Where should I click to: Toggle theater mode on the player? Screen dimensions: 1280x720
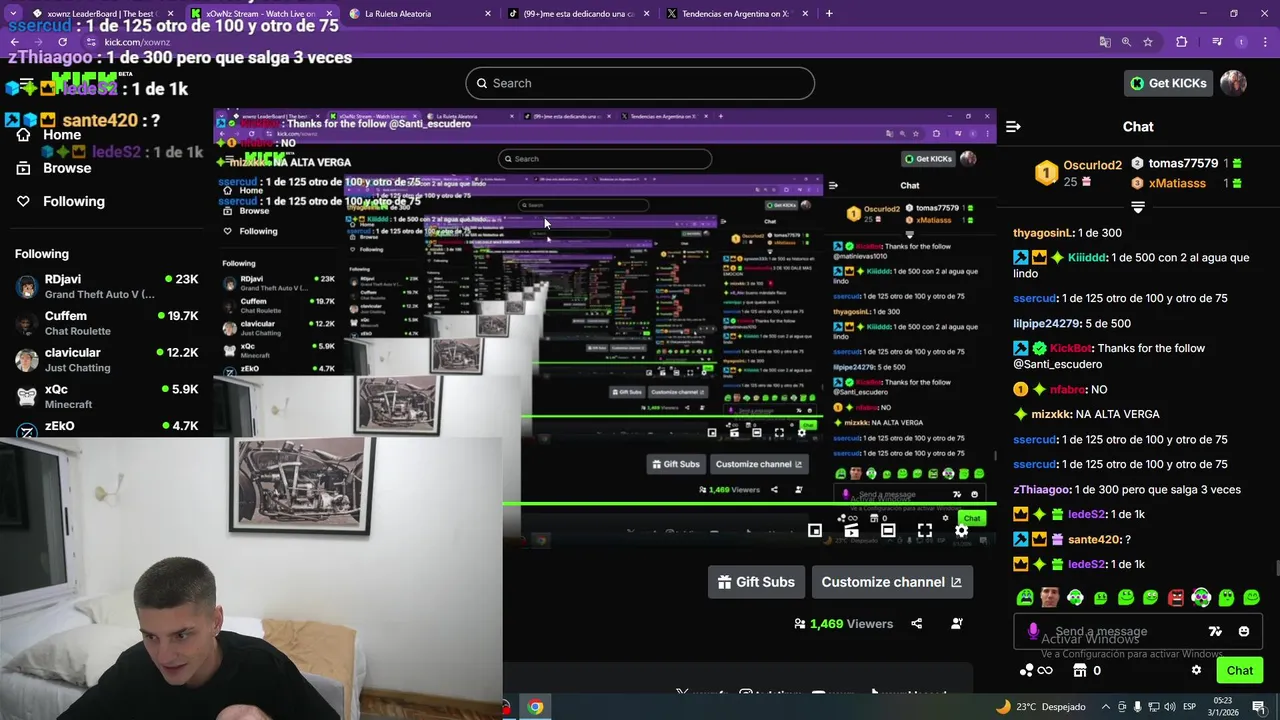click(888, 531)
